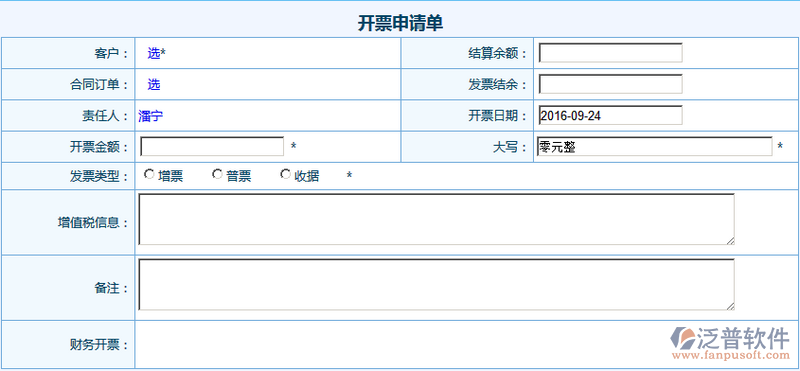
Task: Click the 开票申请单 form title
Action: click(x=400, y=23)
